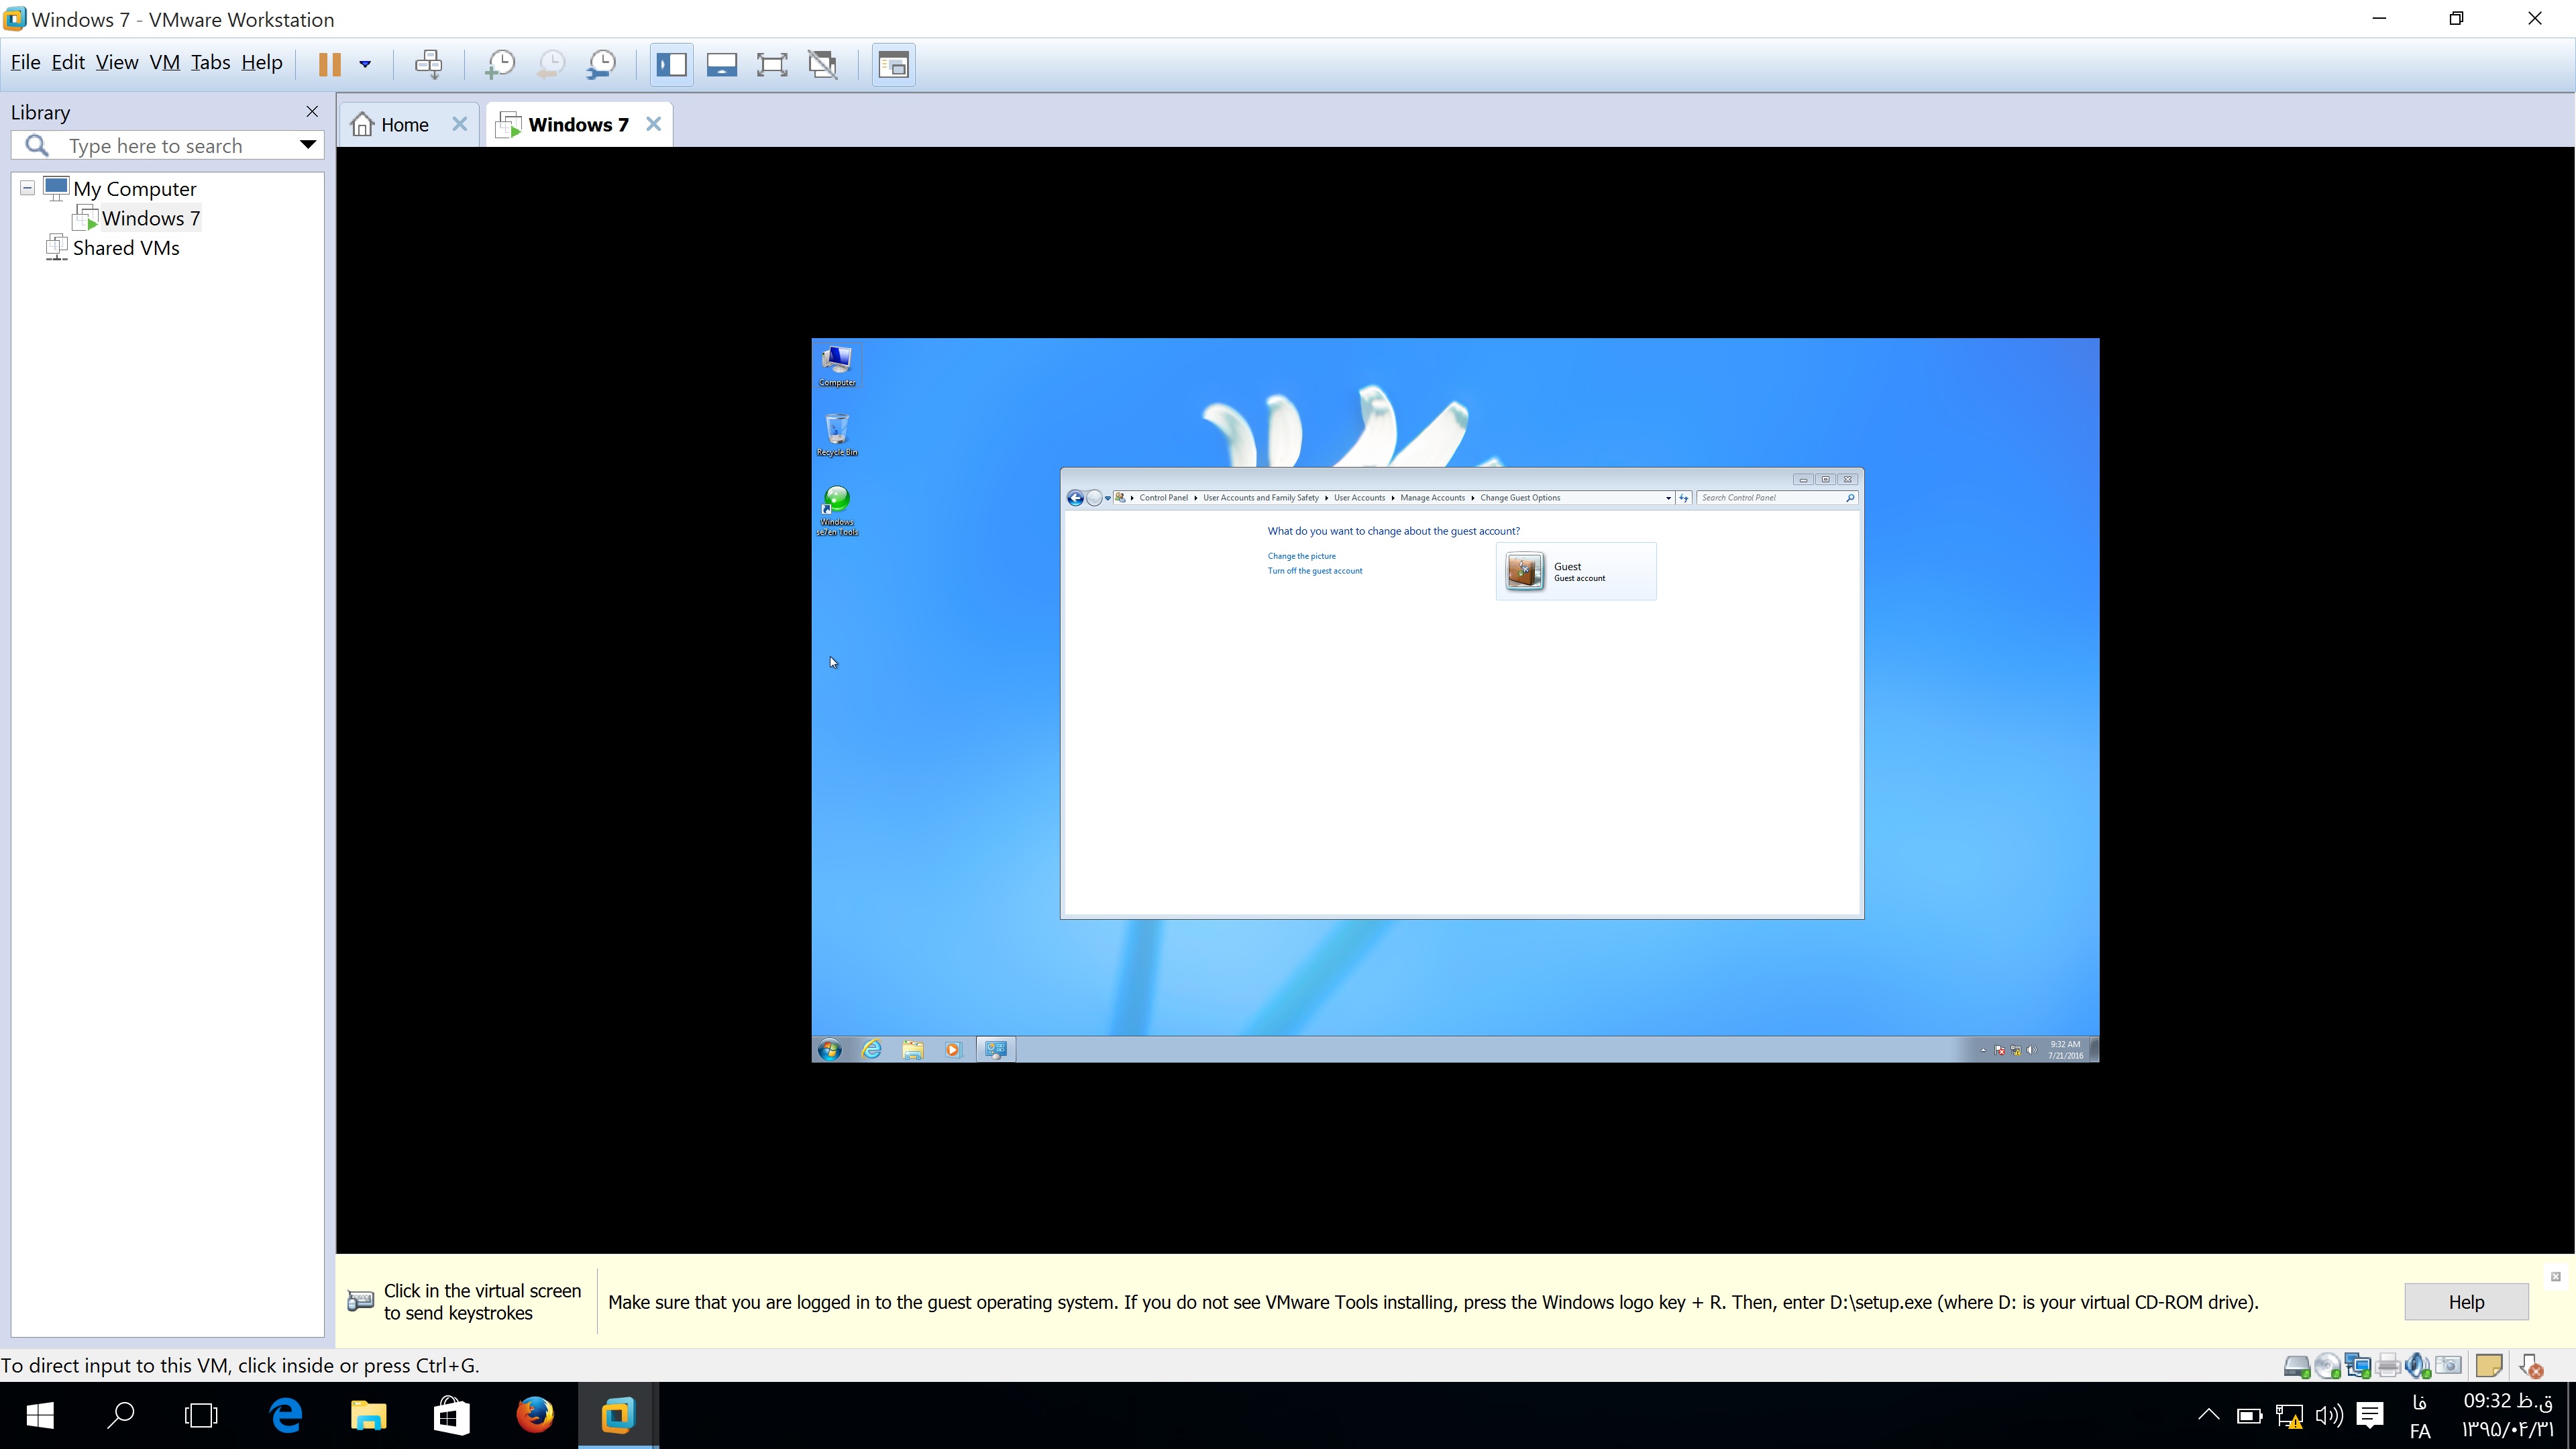The width and height of the screenshot is (2576, 1449).
Task: Toggle Unity mode toolbar icon
Action: point(823,64)
